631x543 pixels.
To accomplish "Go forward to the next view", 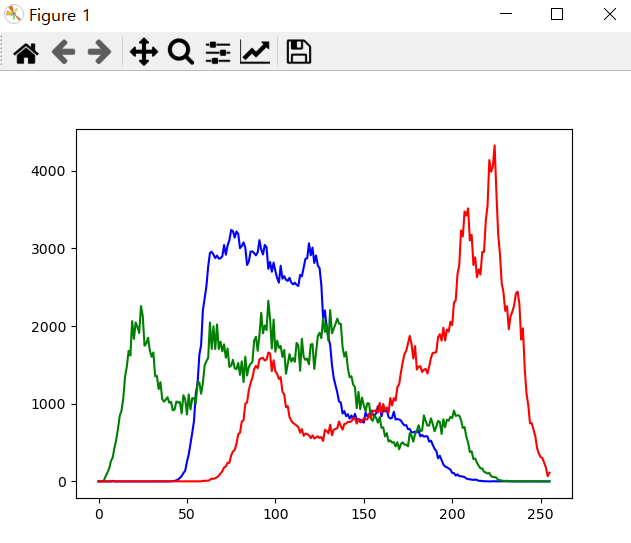I will pyautogui.click(x=99, y=52).
